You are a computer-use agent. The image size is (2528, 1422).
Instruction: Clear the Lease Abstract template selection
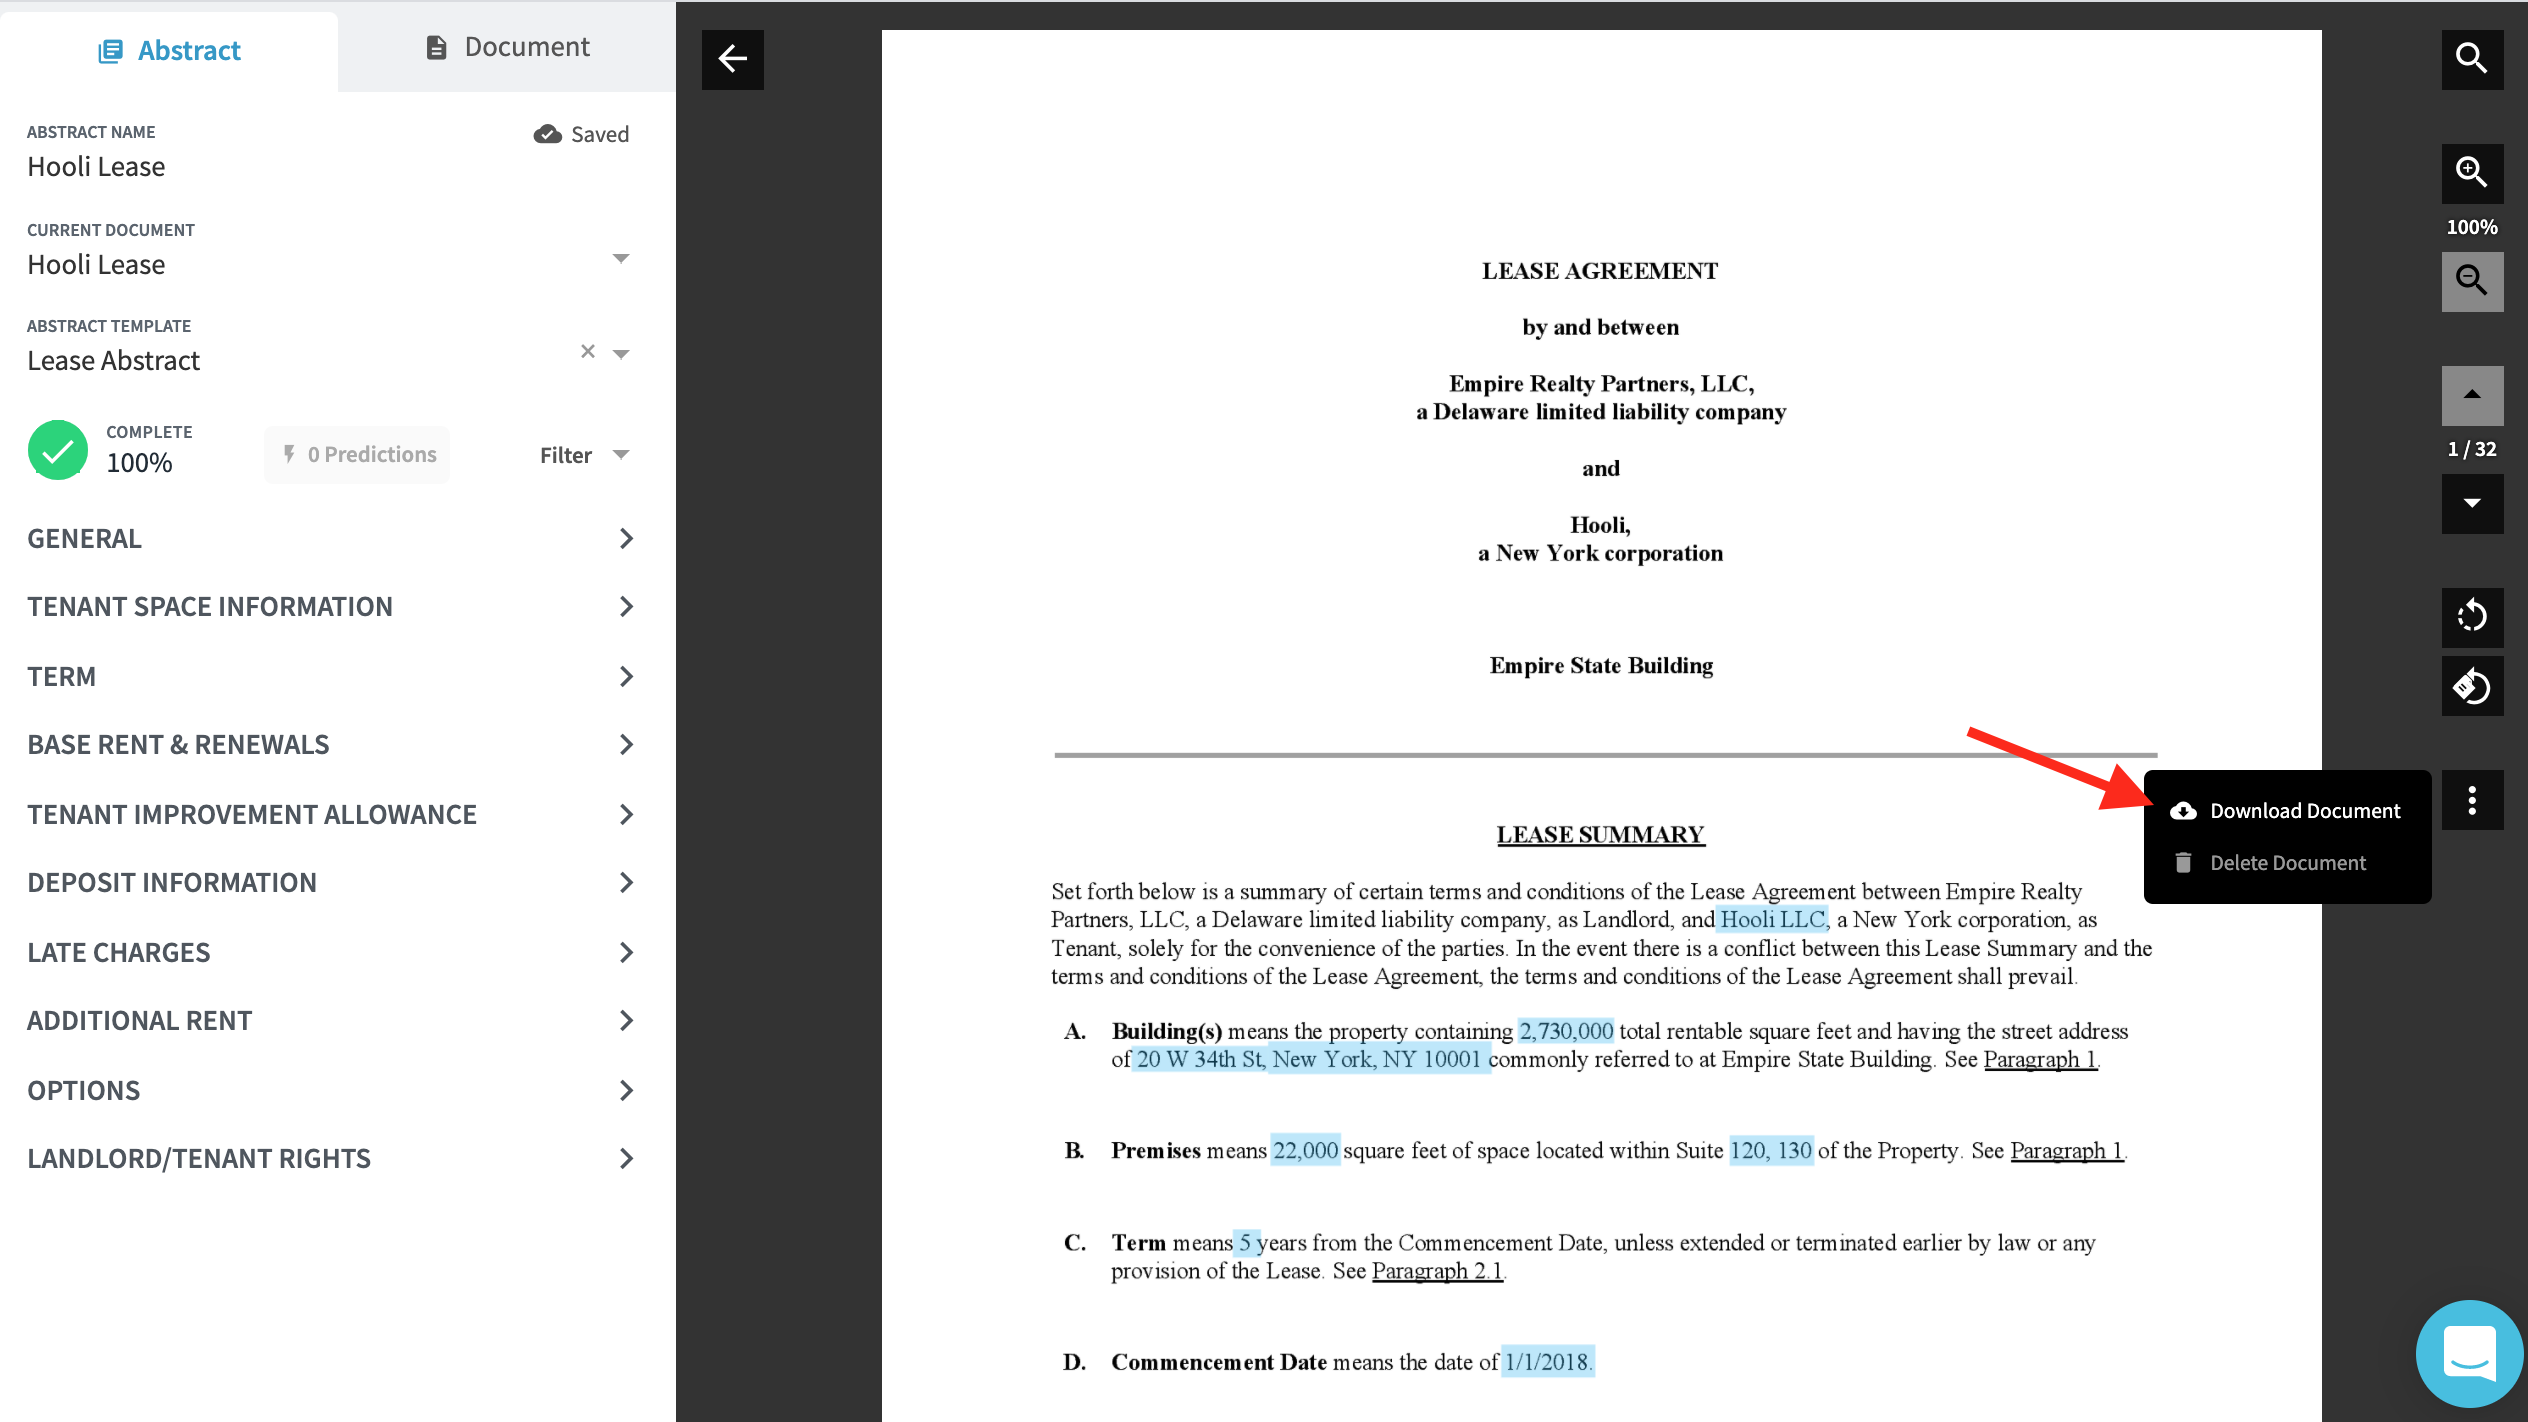pos(588,351)
